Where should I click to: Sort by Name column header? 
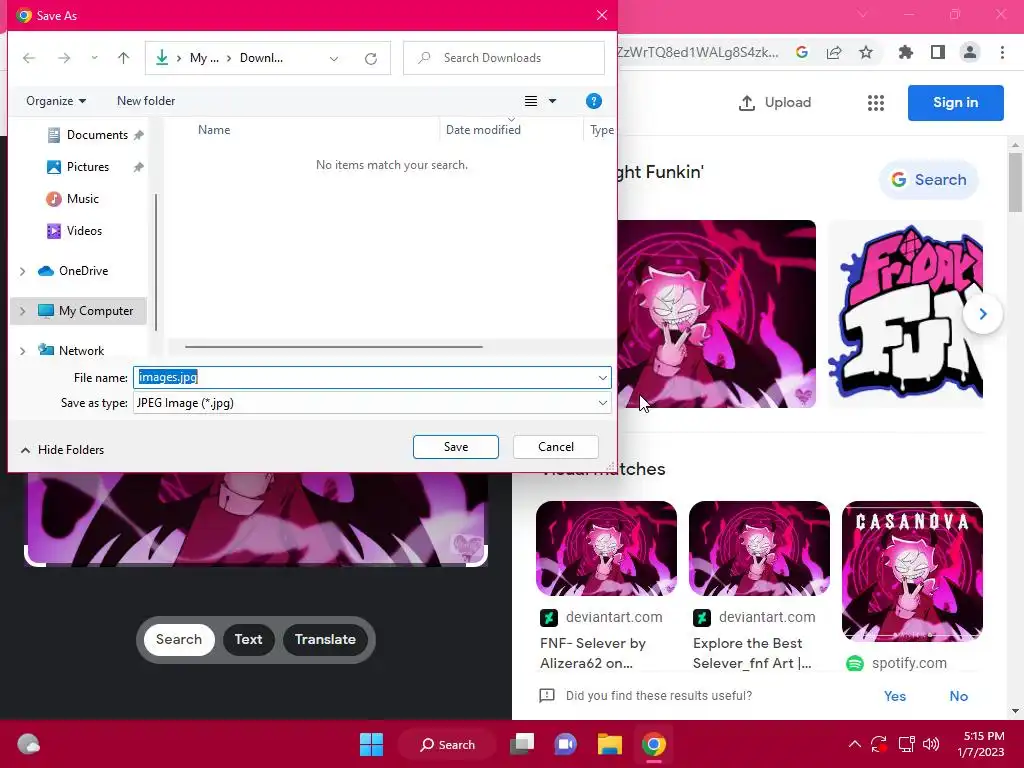(x=214, y=130)
